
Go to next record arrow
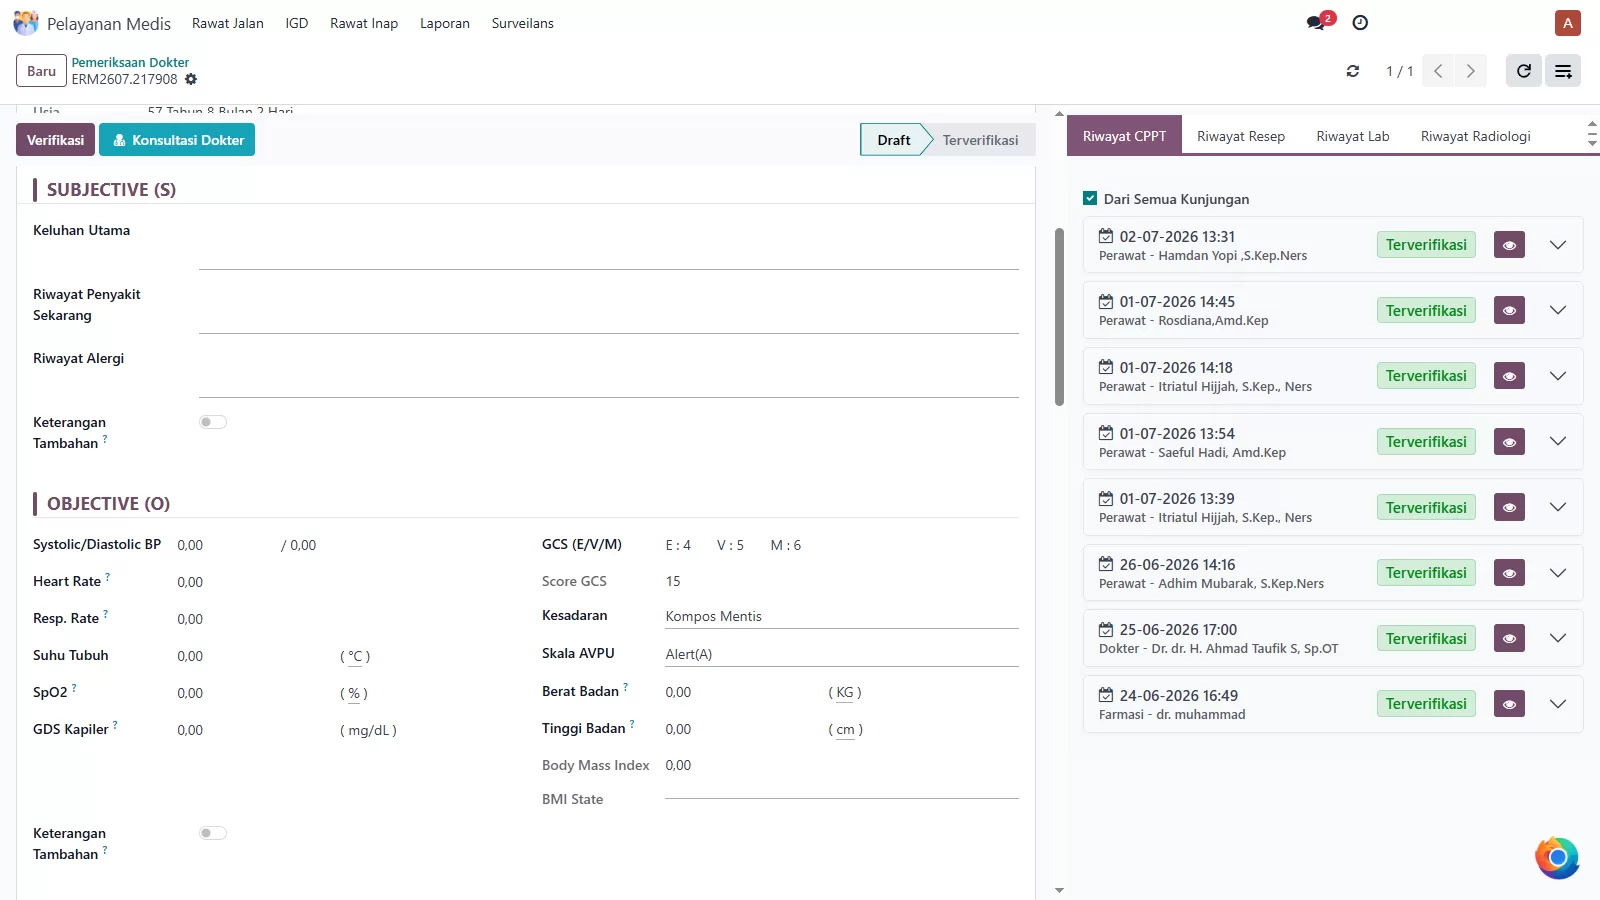[1470, 71]
